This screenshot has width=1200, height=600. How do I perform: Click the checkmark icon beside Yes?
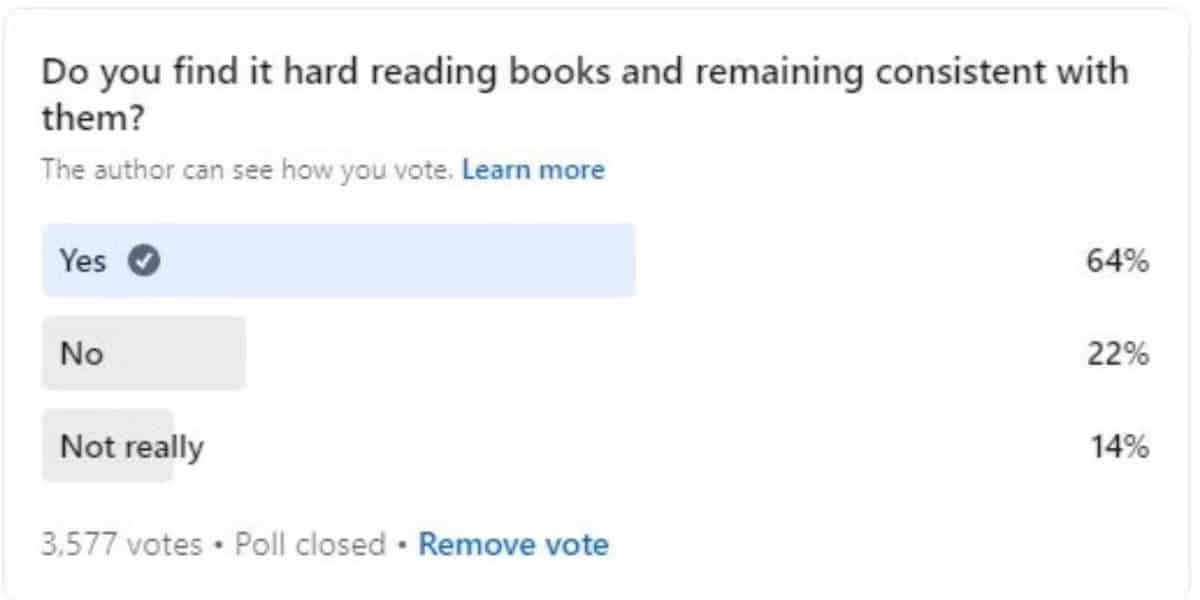tap(147, 261)
